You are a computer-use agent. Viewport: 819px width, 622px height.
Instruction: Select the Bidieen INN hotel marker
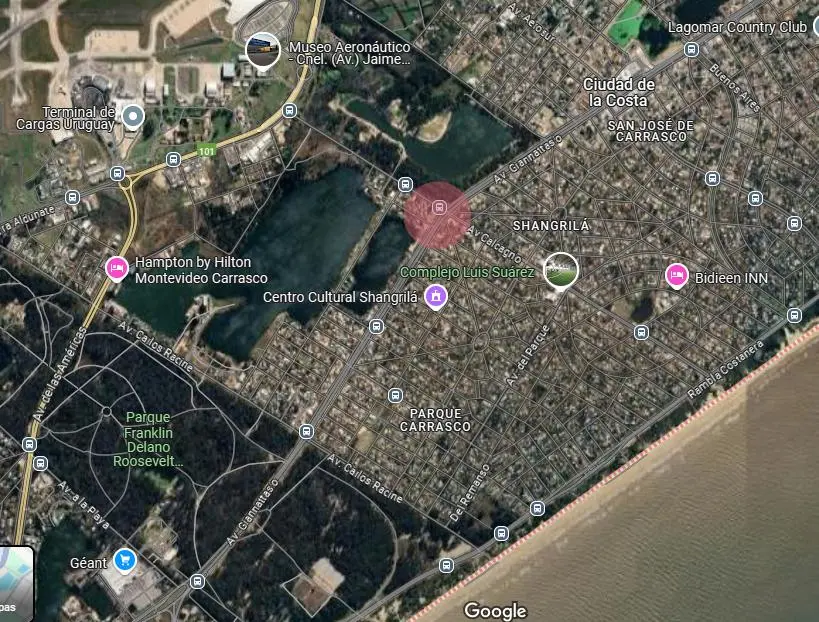[676, 276]
